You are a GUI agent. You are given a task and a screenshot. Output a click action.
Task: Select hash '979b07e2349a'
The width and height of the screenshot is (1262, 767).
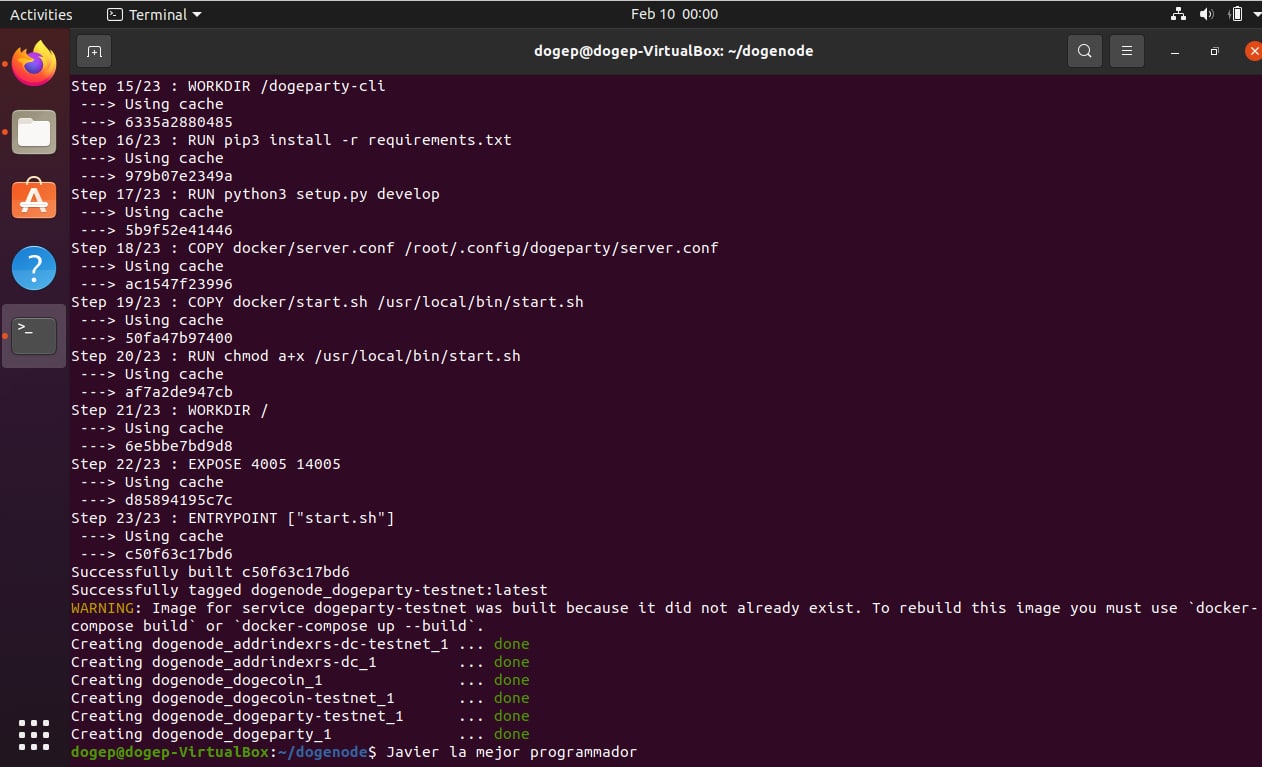point(179,176)
